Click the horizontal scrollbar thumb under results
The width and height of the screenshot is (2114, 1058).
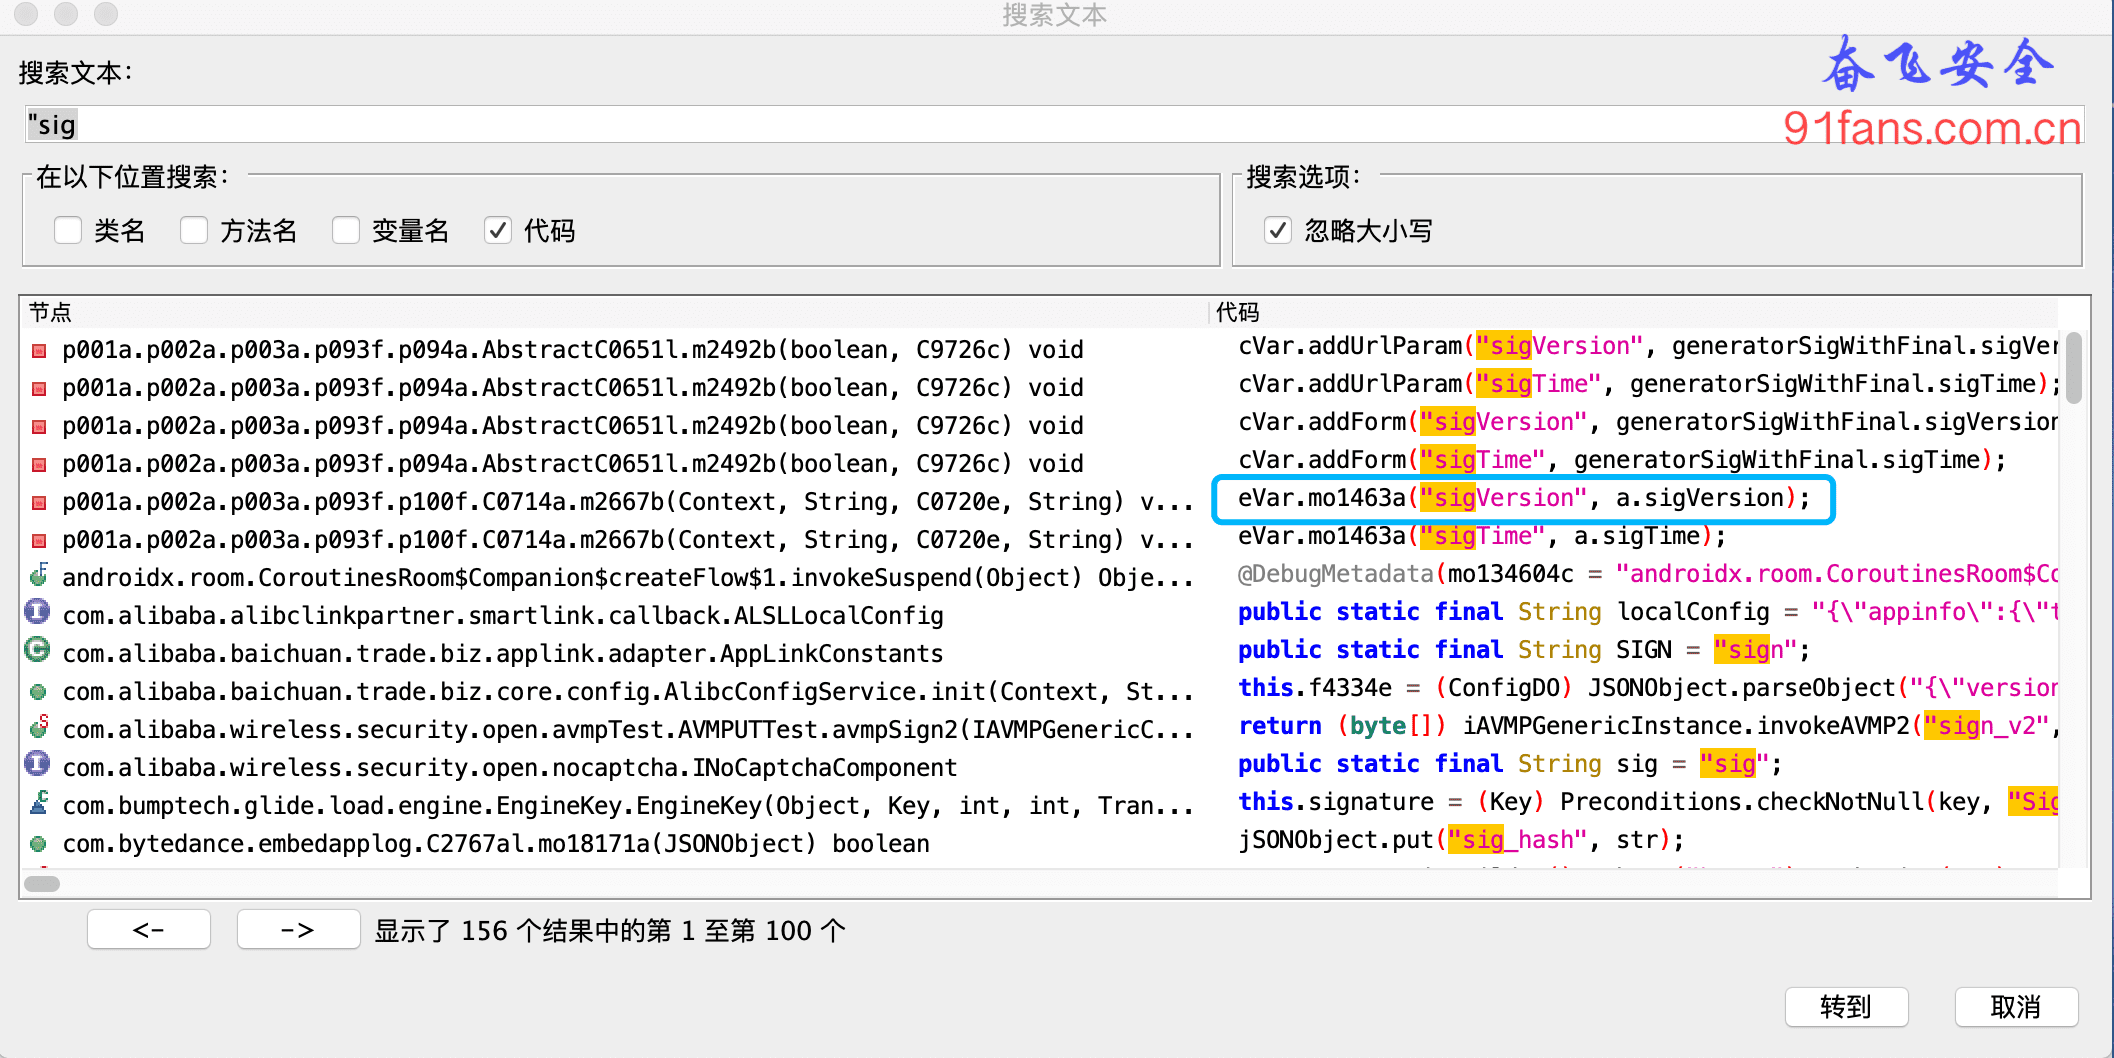[x=42, y=884]
